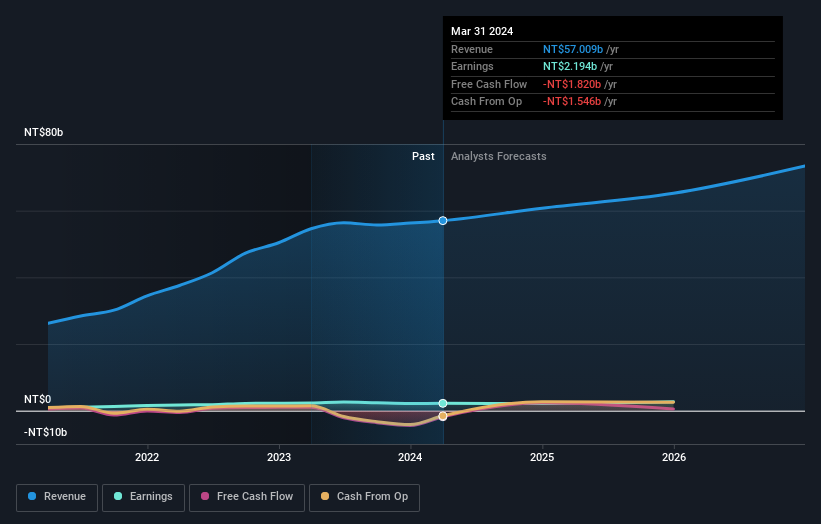Image resolution: width=821 pixels, height=524 pixels.
Task: Click the 2026 x-axis label
Action: tap(674, 457)
